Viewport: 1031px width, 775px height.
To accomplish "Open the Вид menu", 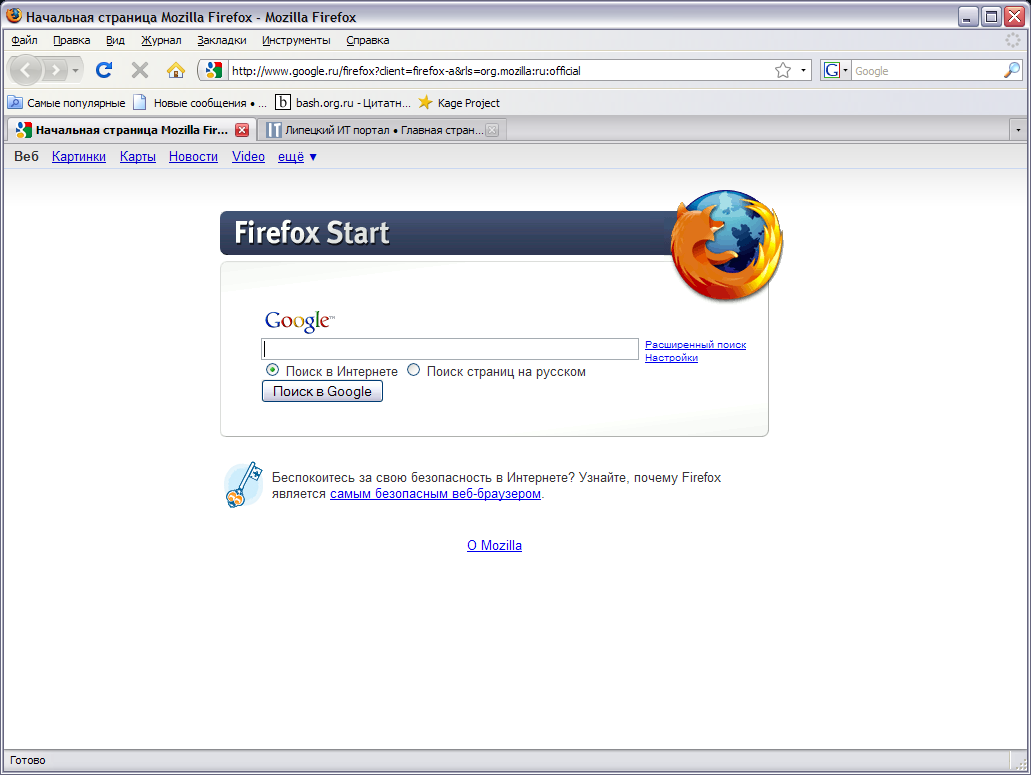I will point(116,40).
